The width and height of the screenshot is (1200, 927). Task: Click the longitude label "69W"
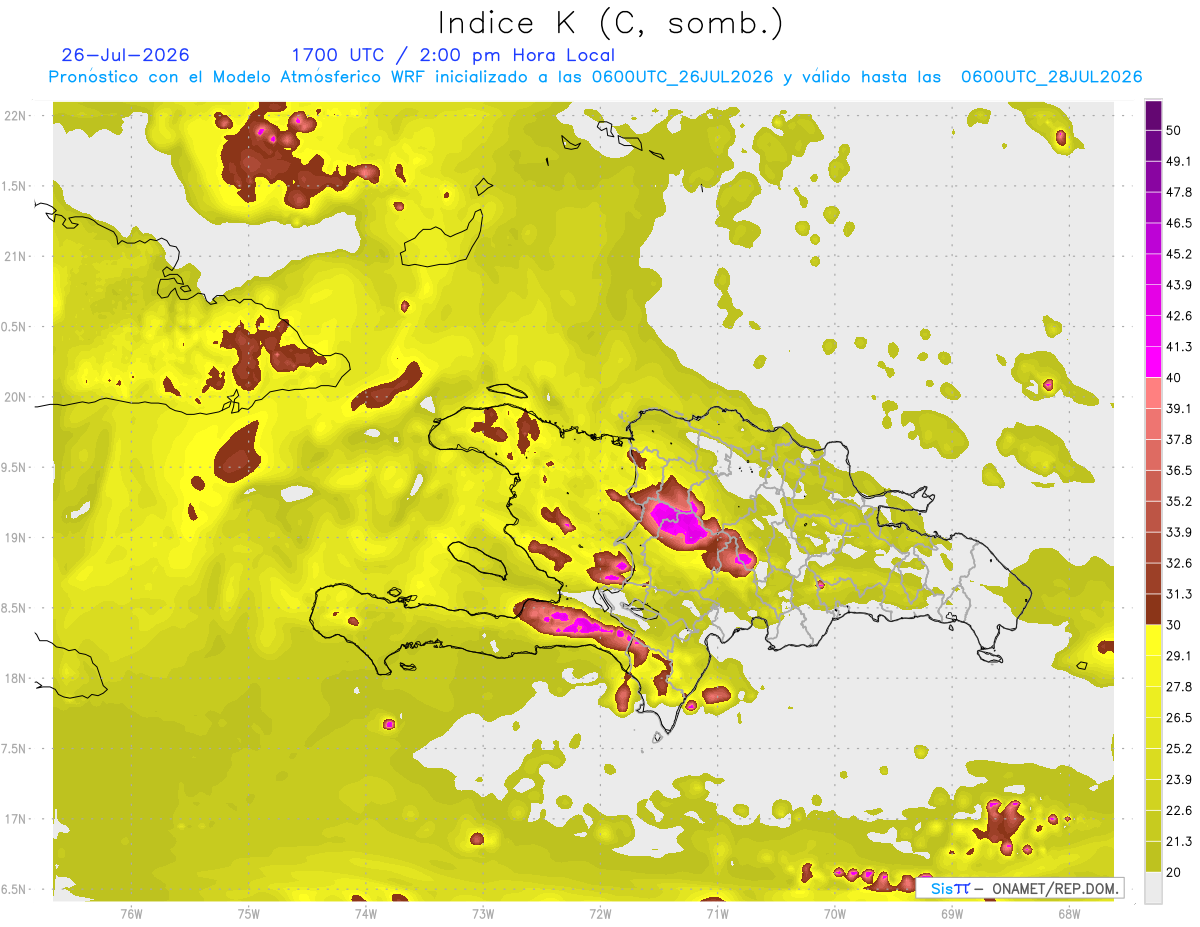952,914
